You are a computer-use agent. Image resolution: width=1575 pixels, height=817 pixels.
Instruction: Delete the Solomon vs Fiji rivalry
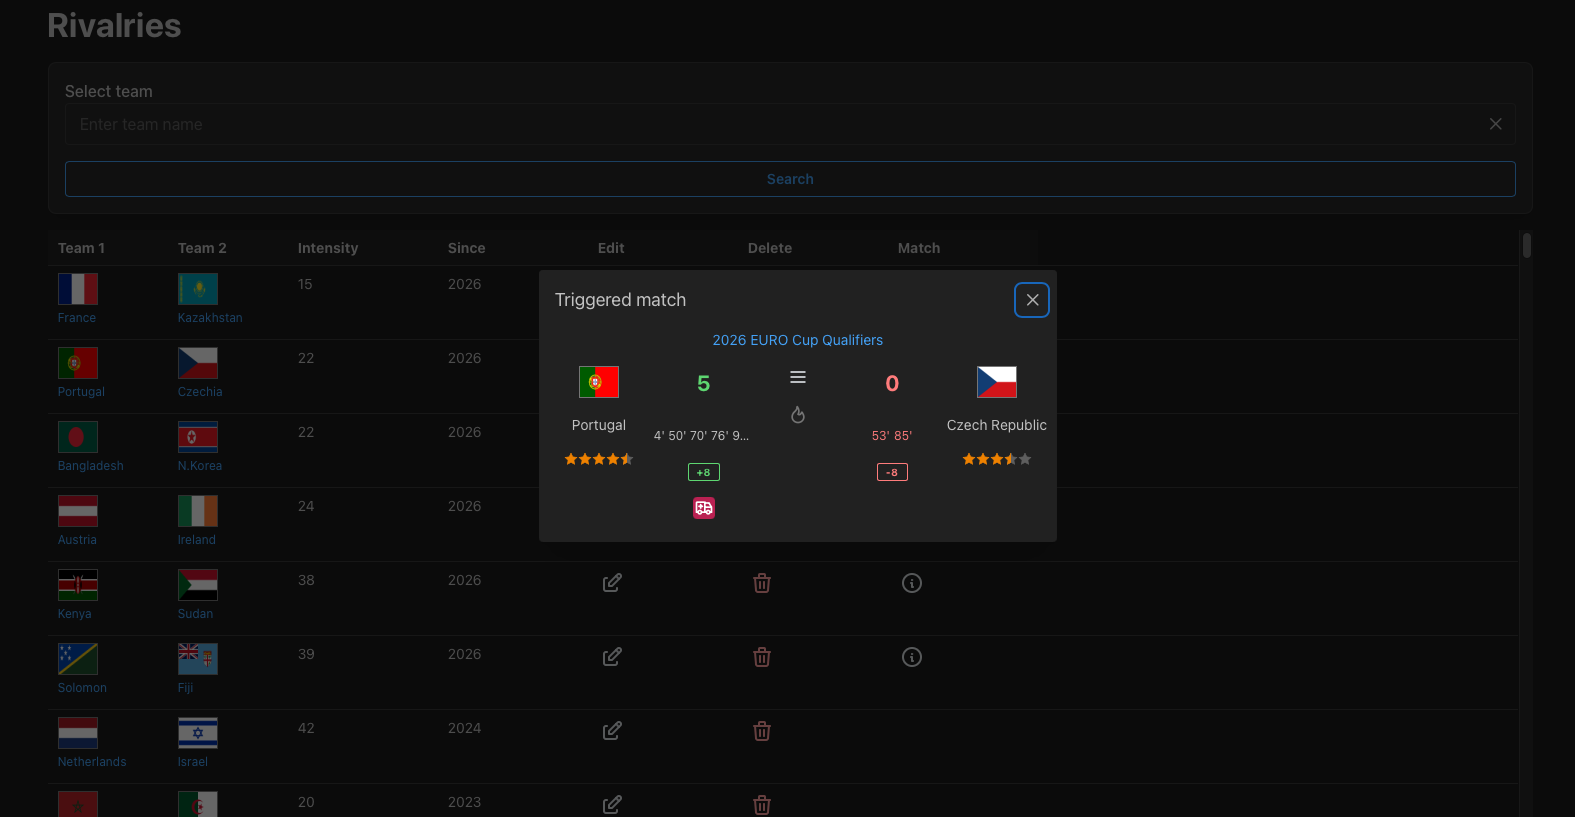coord(762,657)
